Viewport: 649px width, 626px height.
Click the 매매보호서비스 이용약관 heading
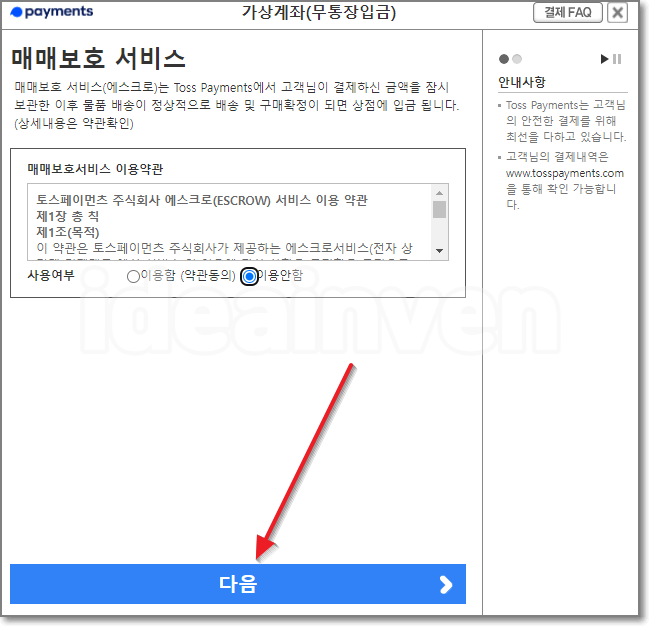click(95, 169)
